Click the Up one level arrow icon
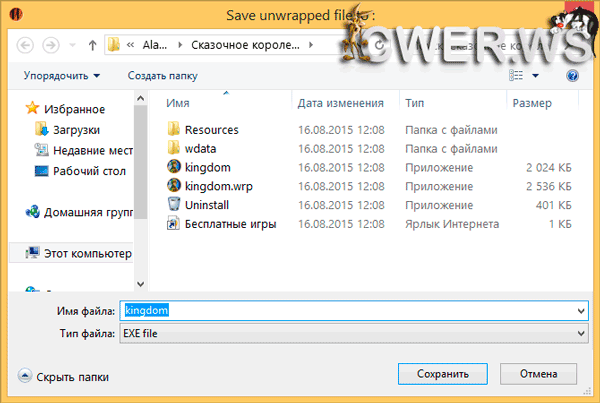Screen dimensions: 600x403 (92, 45)
